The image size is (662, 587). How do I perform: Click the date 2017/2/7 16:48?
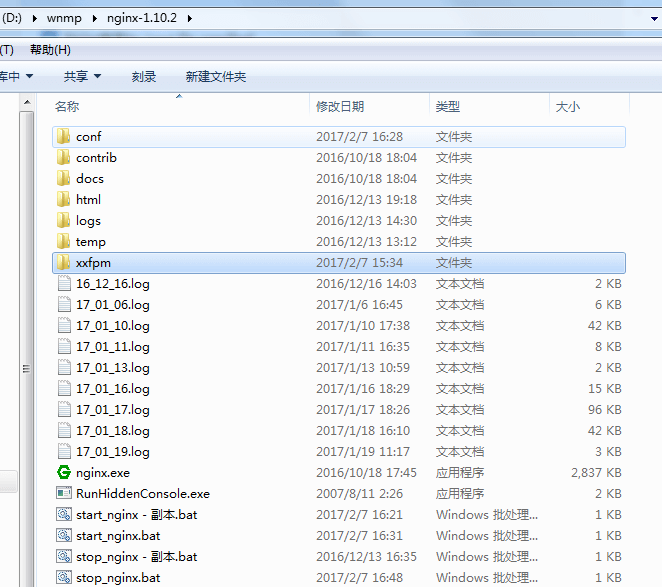[359, 578]
